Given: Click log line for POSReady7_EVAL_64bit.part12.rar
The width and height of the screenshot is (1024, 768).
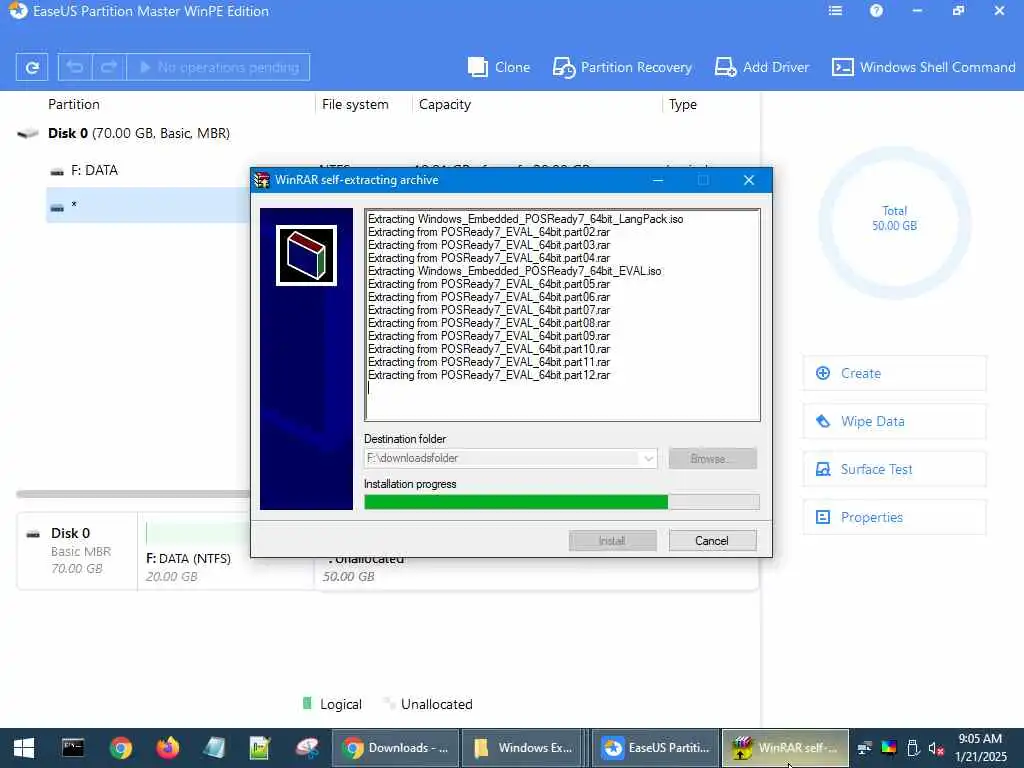Looking at the screenshot, I should pos(488,376).
